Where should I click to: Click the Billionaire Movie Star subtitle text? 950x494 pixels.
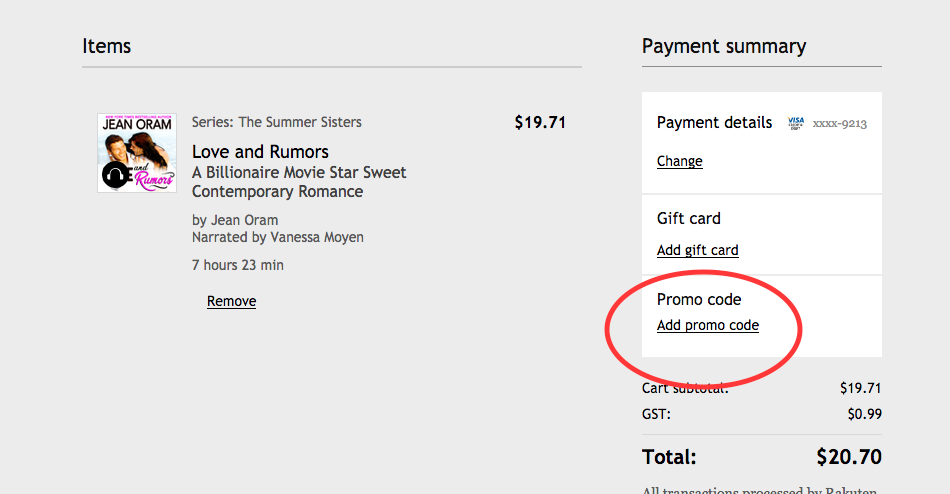[298, 181]
